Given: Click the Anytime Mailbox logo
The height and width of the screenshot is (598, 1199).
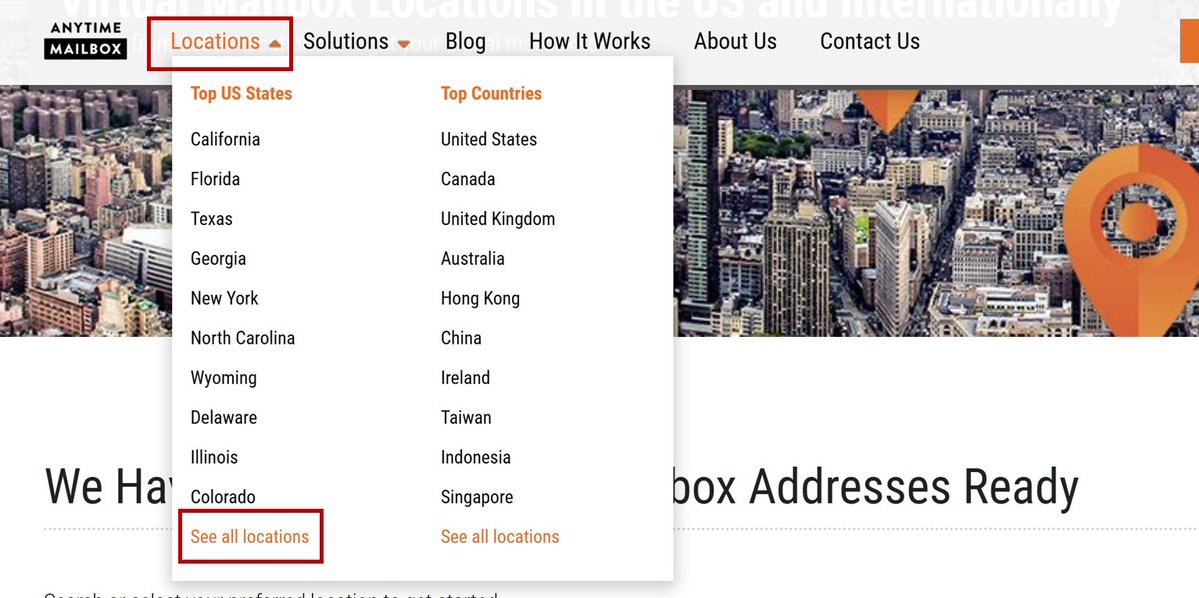Looking at the screenshot, I should pos(86,41).
